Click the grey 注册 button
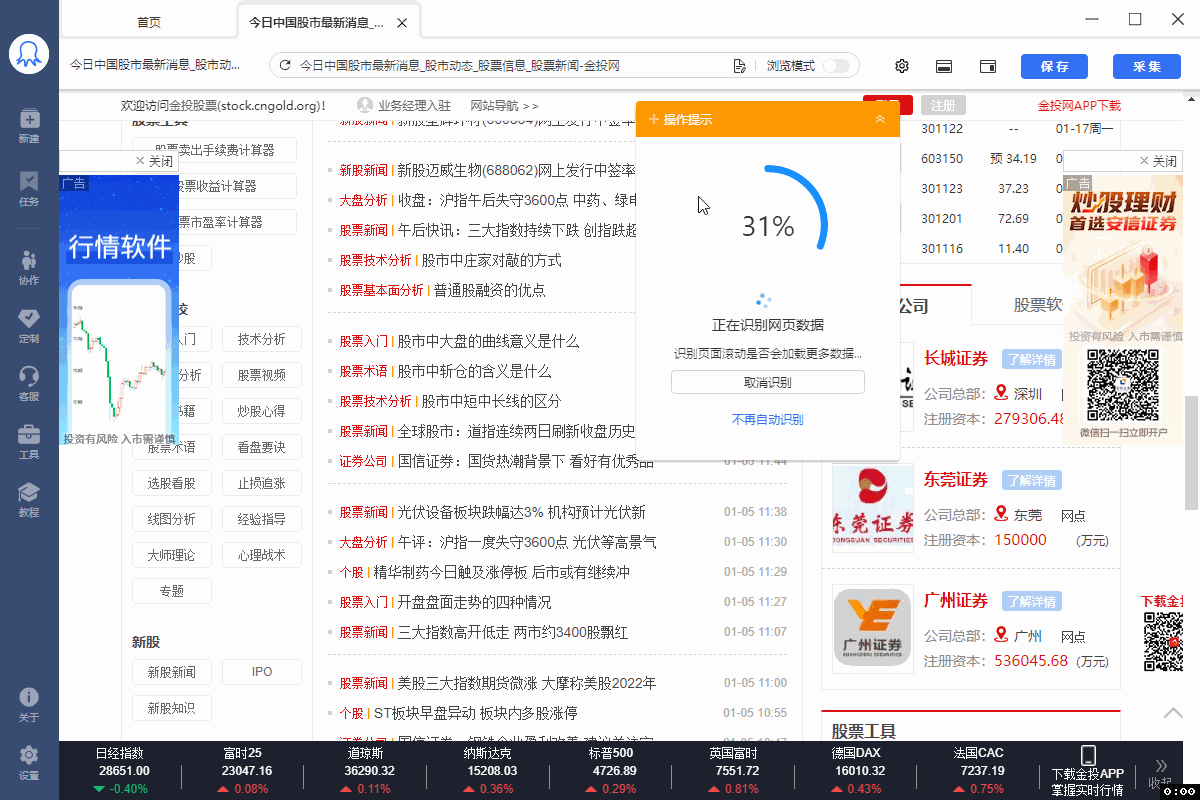The width and height of the screenshot is (1200, 800). (943, 105)
